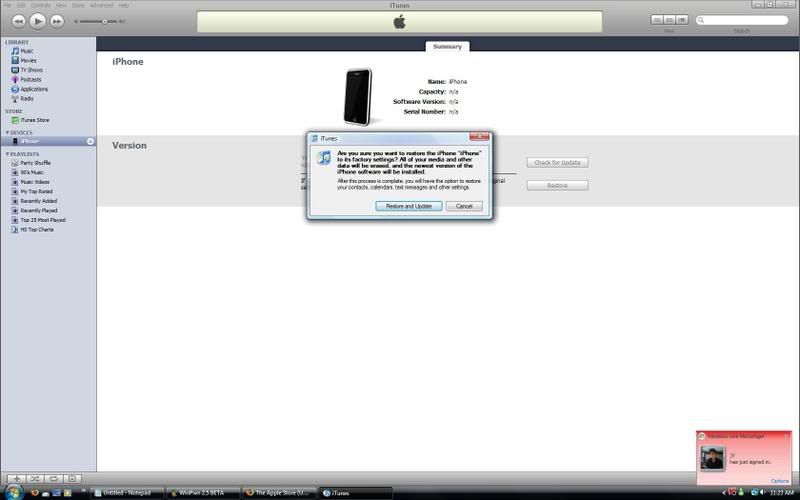Viewport: 800px width, 500px height.
Task: Cancel the restore dialog
Action: pos(464,206)
